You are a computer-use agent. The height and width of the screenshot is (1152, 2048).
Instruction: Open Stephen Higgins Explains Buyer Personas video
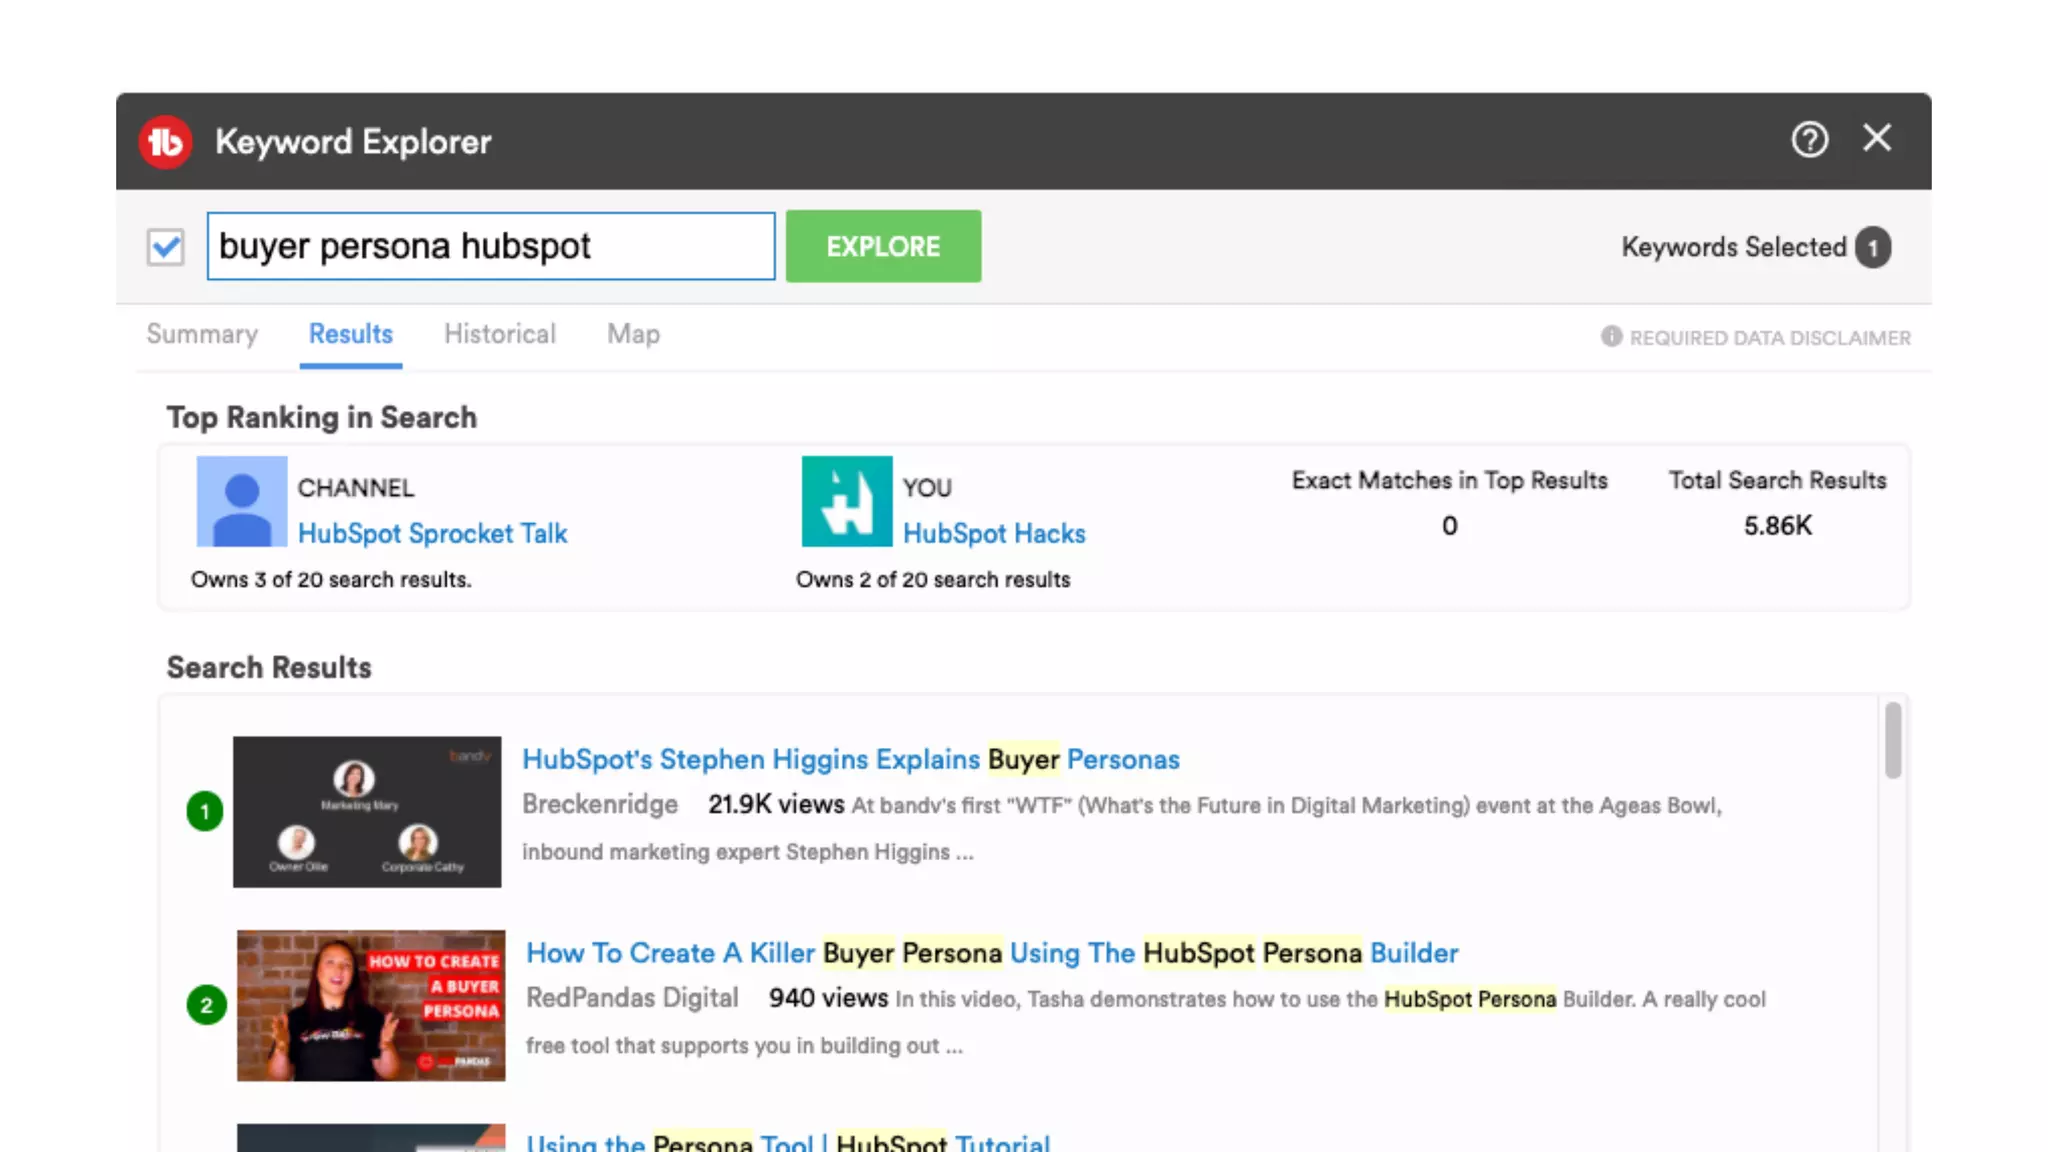850,759
